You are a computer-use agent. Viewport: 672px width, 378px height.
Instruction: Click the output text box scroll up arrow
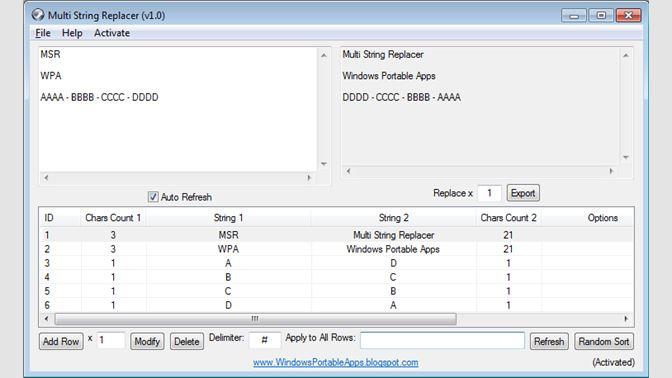click(626, 55)
